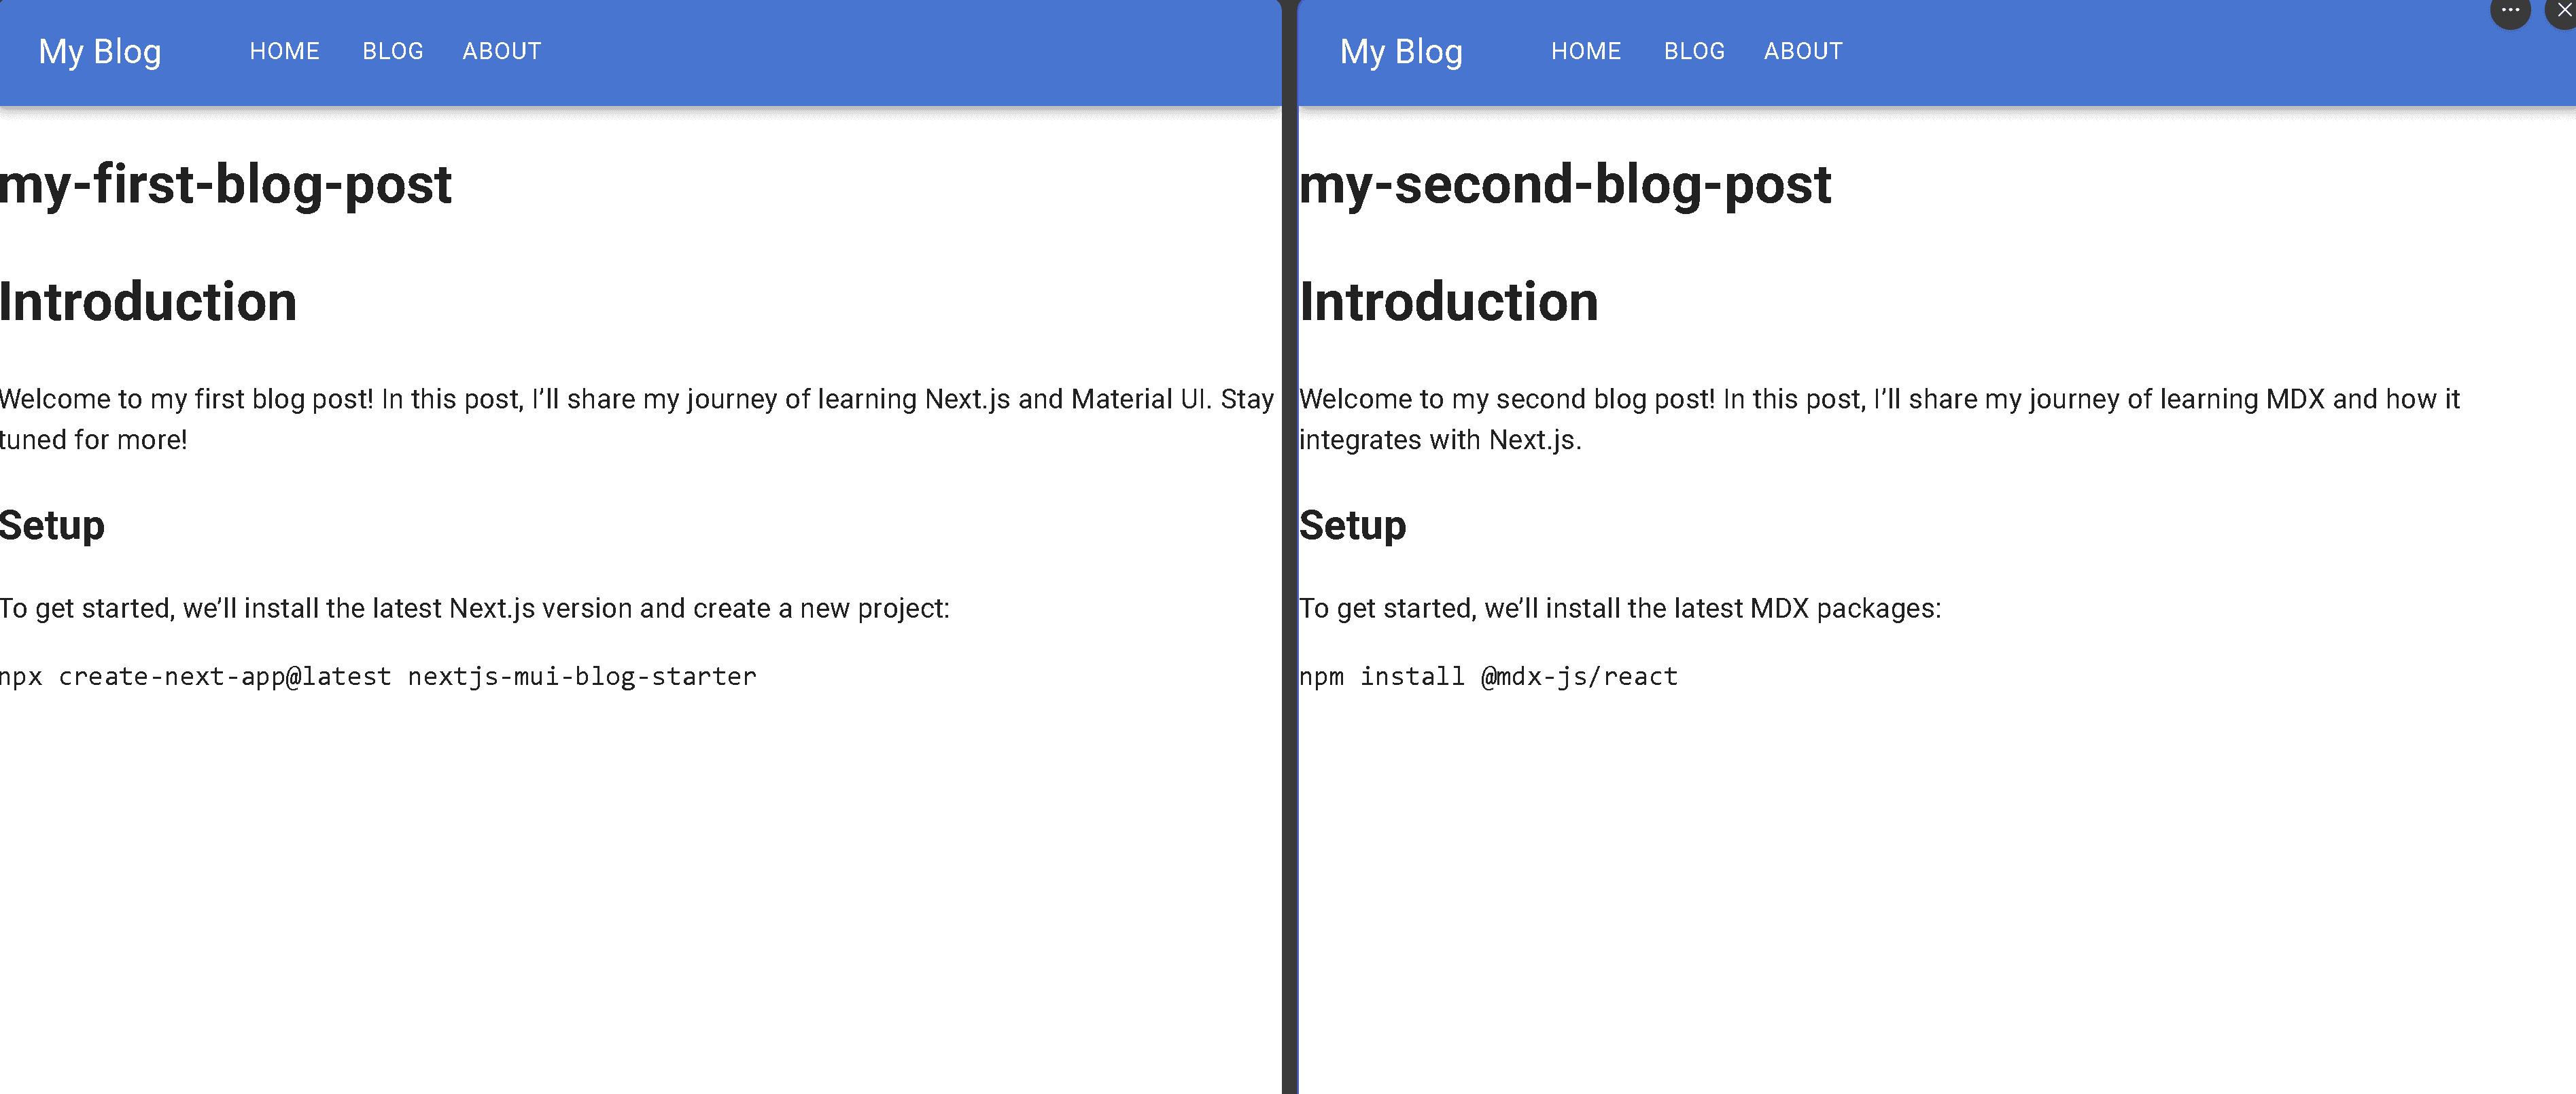Open BLOG in the first-post pane navbar
This screenshot has height=1094, width=2576.
(x=392, y=51)
